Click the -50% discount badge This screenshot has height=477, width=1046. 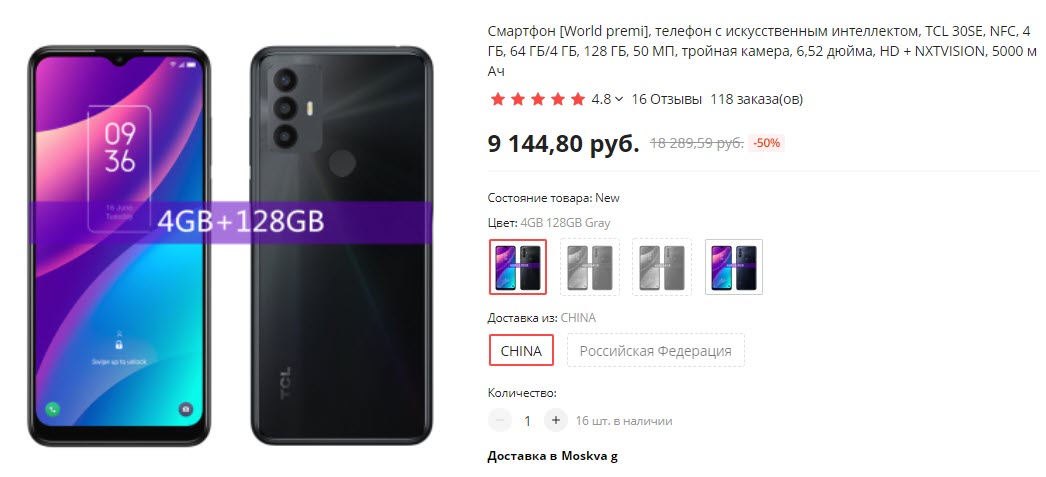click(x=766, y=143)
